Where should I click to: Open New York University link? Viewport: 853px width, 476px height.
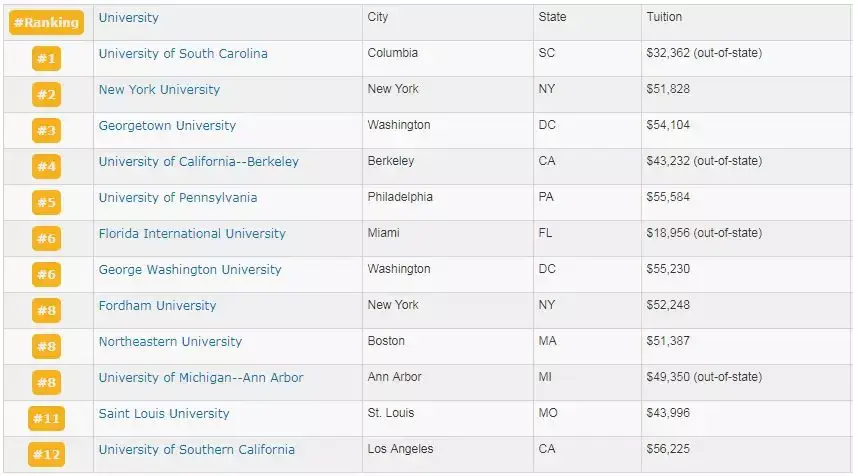pyautogui.click(x=159, y=90)
